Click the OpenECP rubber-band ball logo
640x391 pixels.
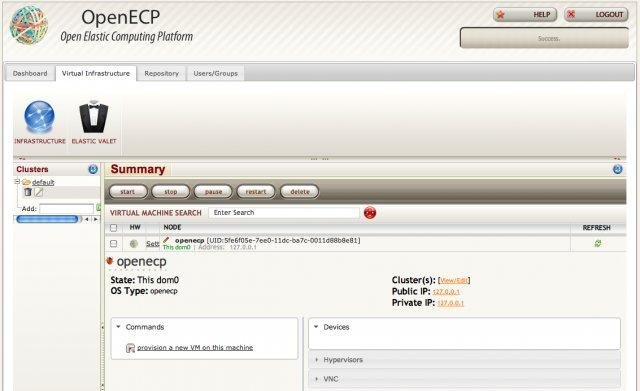[x=29, y=25]
